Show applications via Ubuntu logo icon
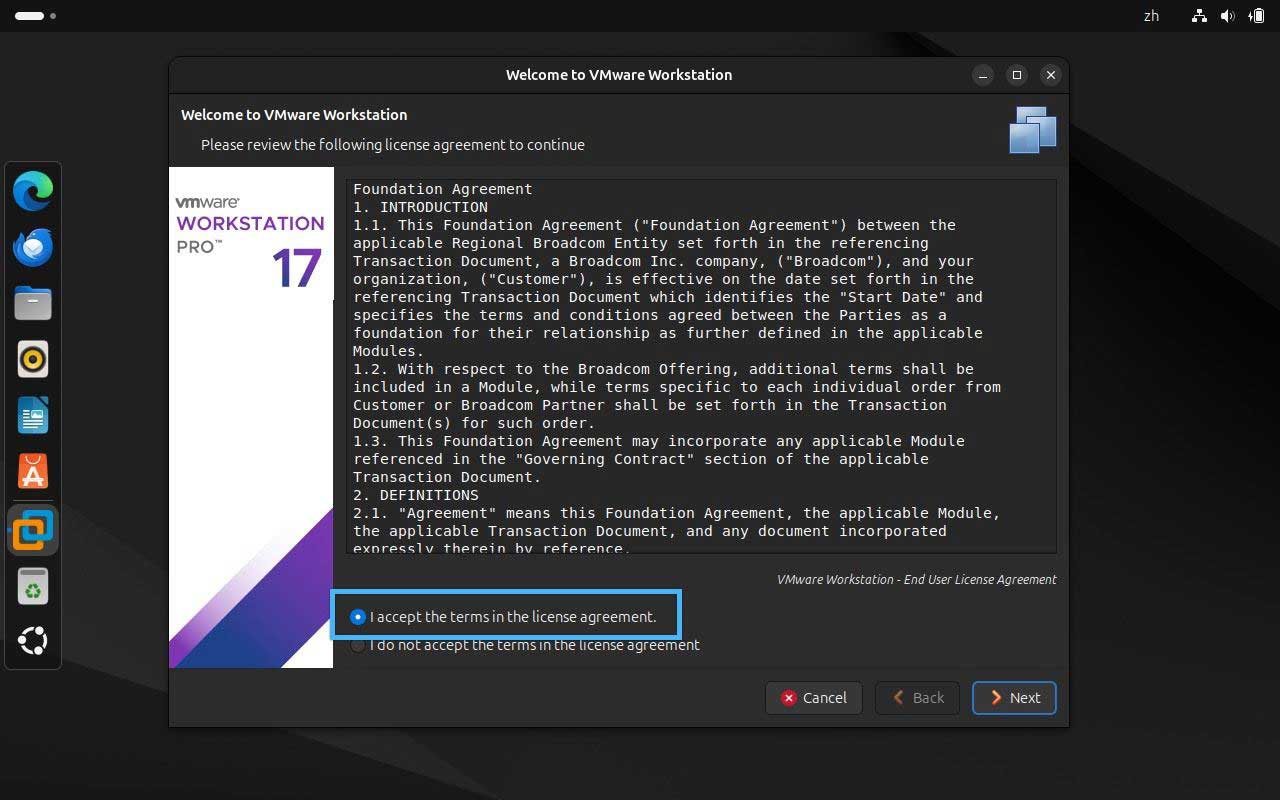 [x=33, y=640]
